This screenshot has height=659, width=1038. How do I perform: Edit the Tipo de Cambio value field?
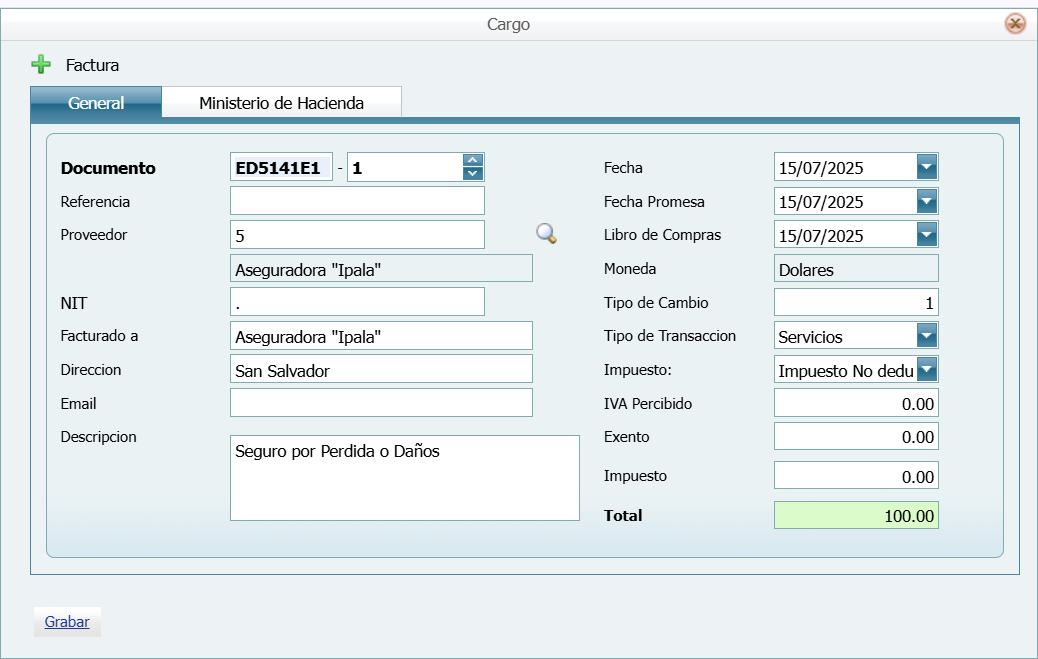coord(856,302)
